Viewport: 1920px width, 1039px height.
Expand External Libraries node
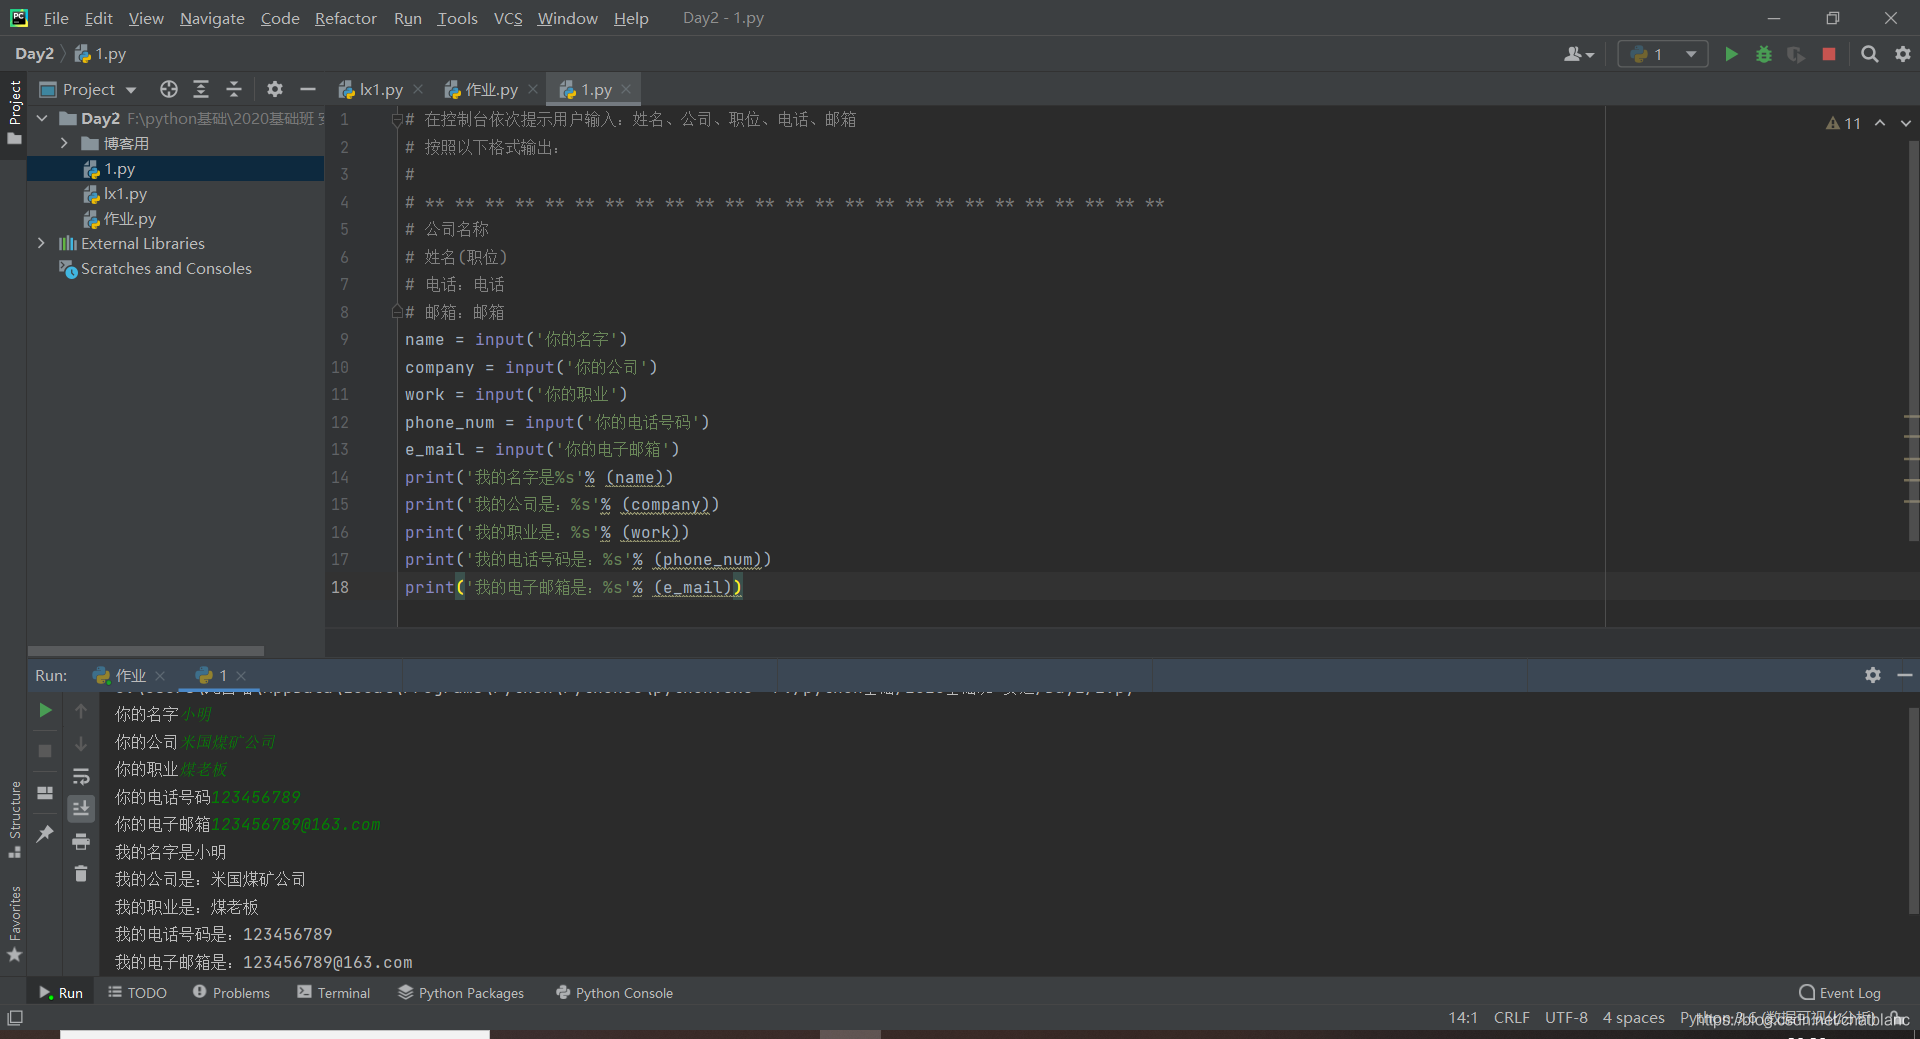click(x=41, y=243)
